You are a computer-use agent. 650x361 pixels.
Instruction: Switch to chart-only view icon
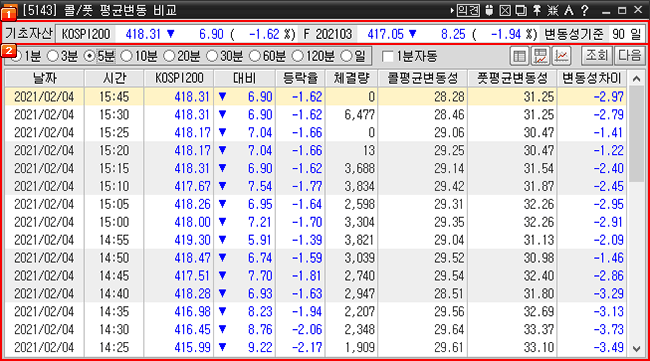[x=562, y=56]
